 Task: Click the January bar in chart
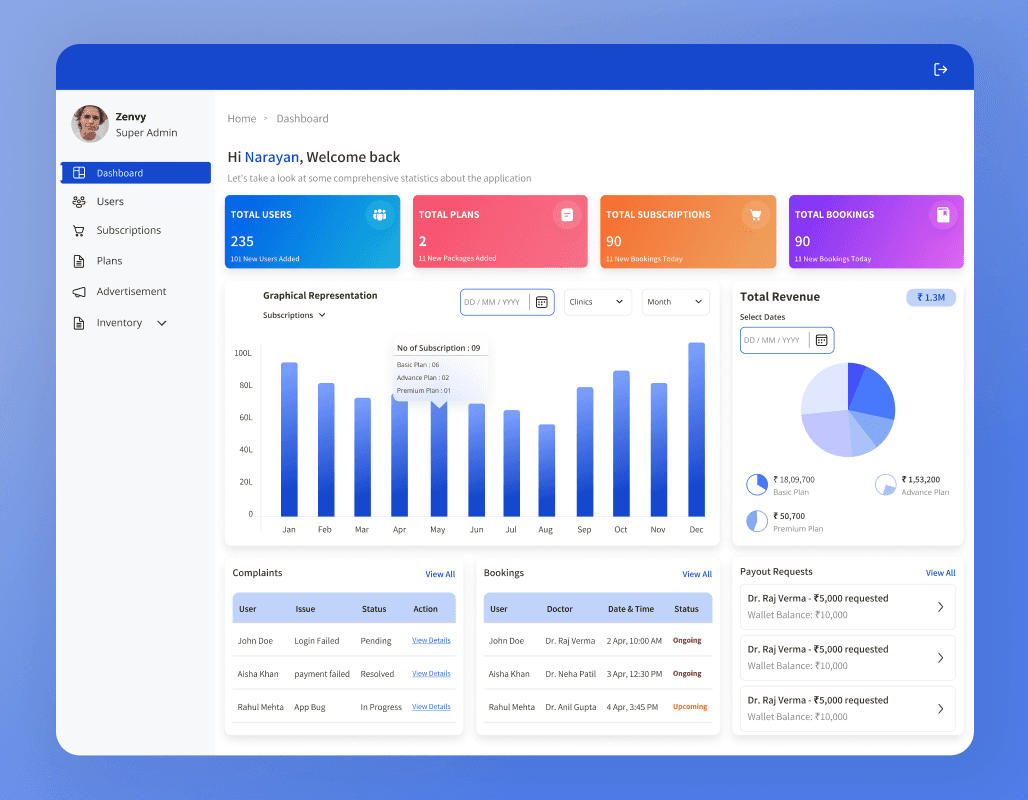click(x=289, y=439)
